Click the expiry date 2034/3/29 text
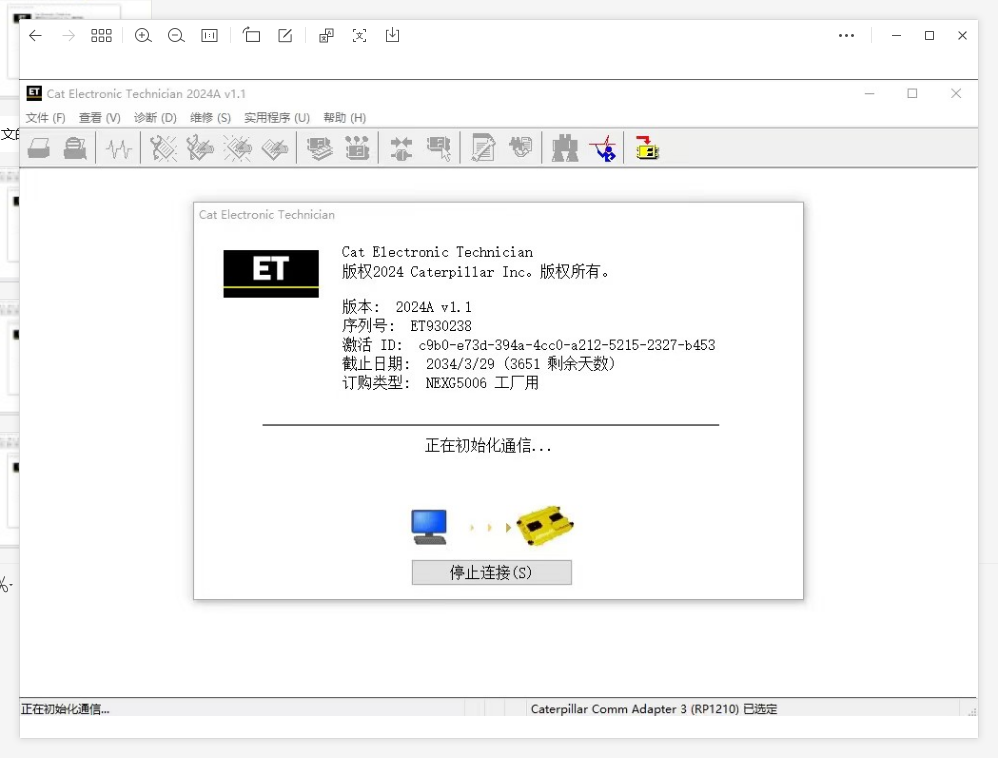The image size is (998, 758). coord(460,364)
